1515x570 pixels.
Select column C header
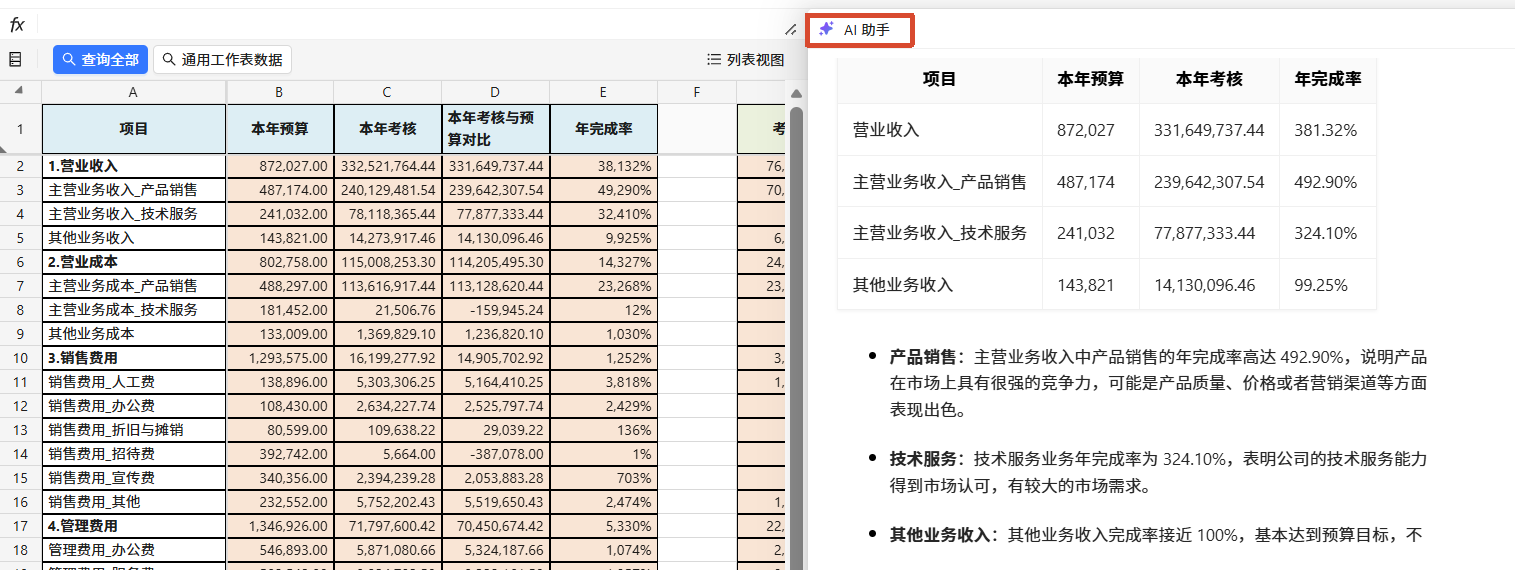click(387, 92)
